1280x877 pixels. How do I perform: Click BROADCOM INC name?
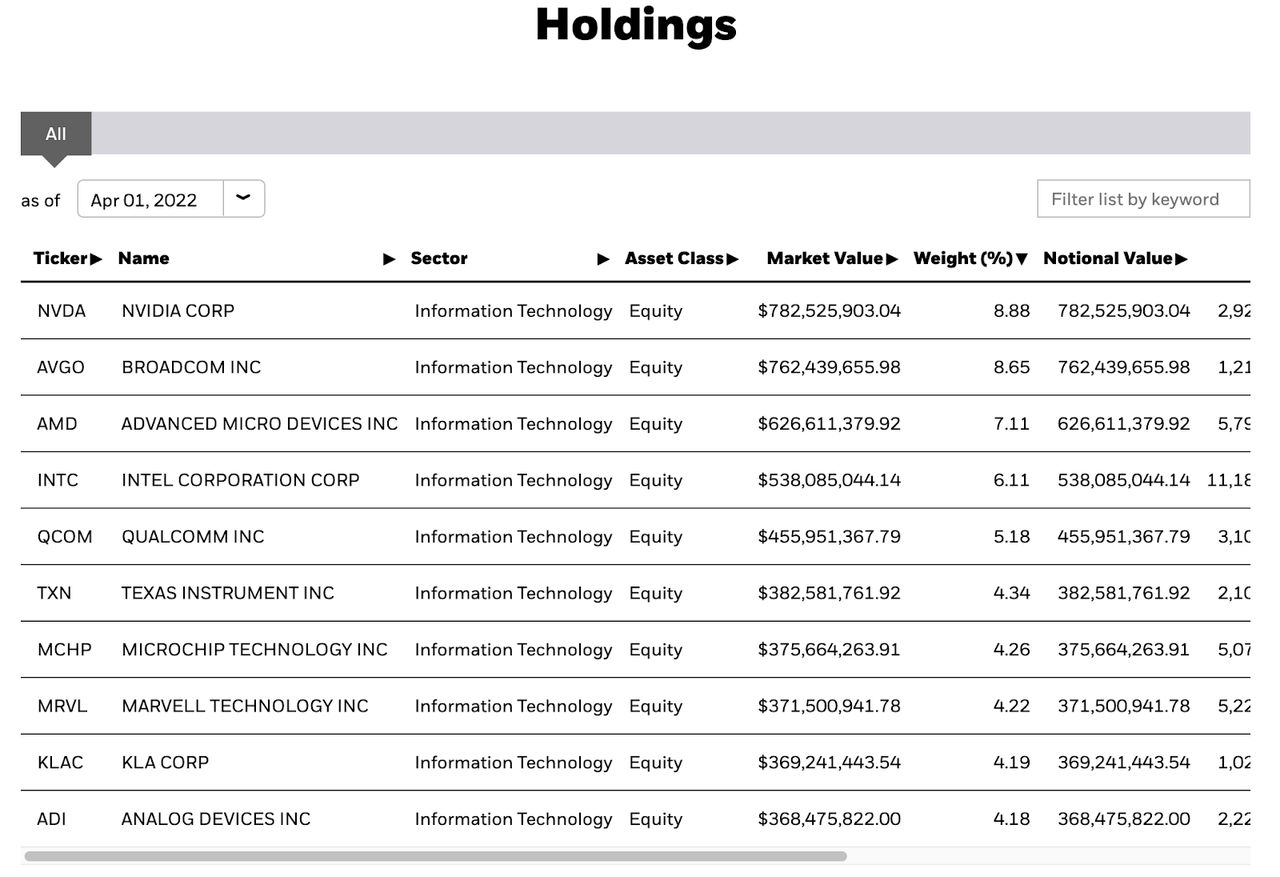tap(191, 367)
